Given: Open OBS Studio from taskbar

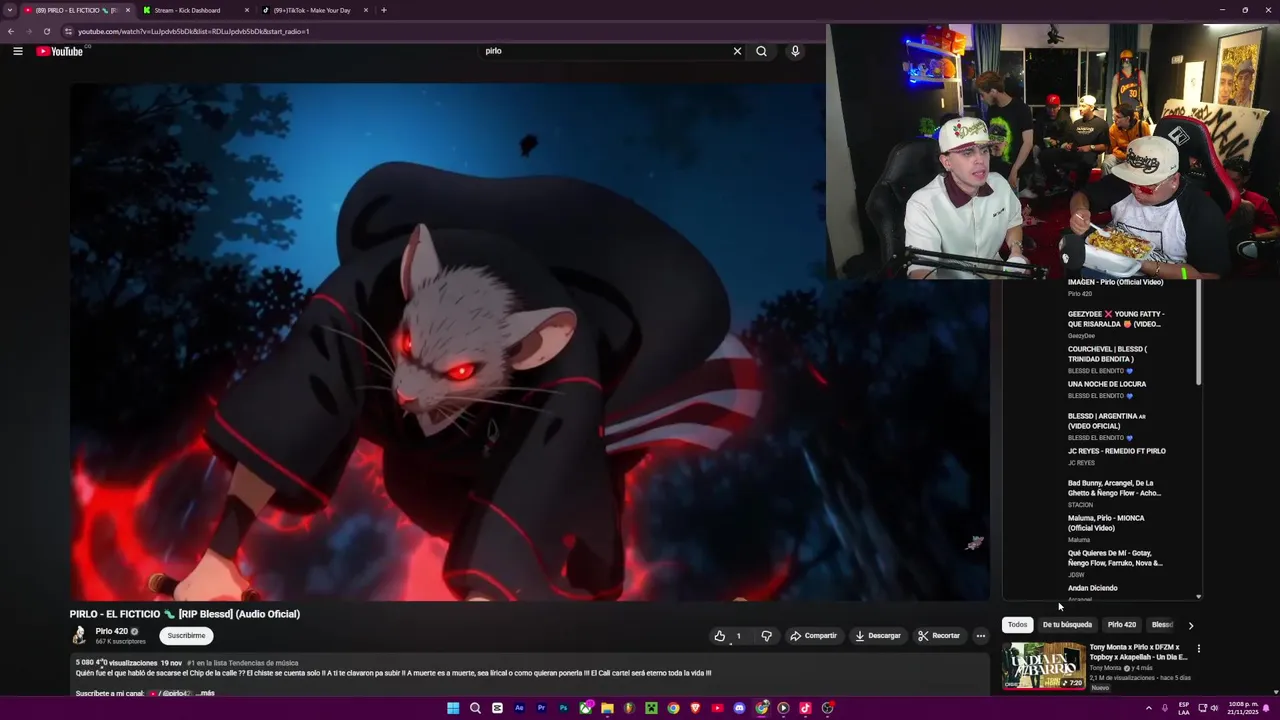Looking at the screenshot, I should pos(827,708).
